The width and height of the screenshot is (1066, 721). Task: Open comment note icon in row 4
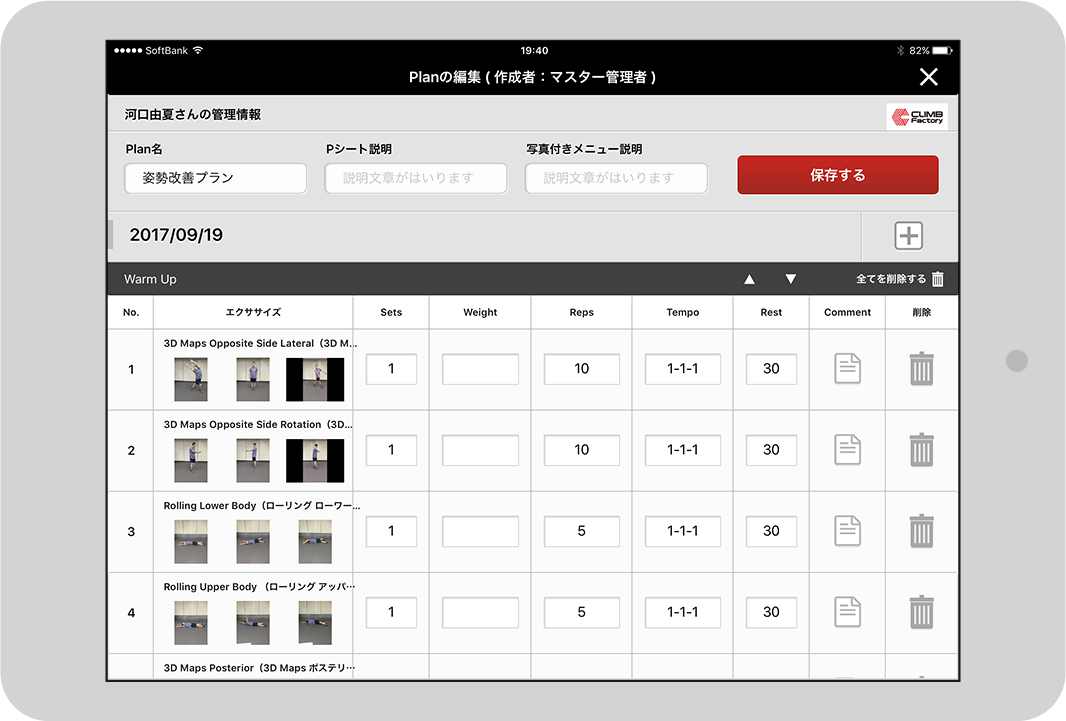(847, 612)
